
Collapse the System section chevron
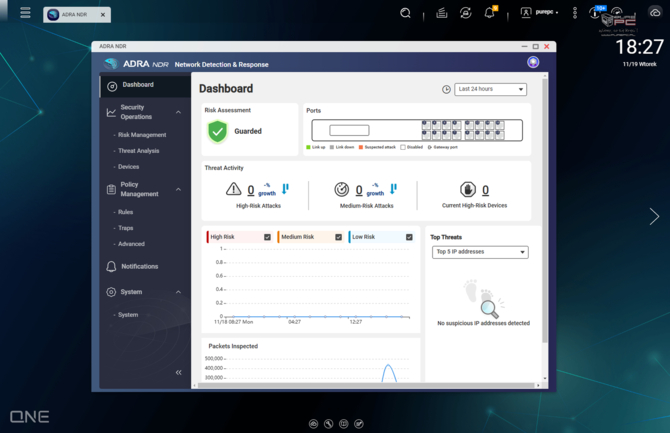click(178, 292)
